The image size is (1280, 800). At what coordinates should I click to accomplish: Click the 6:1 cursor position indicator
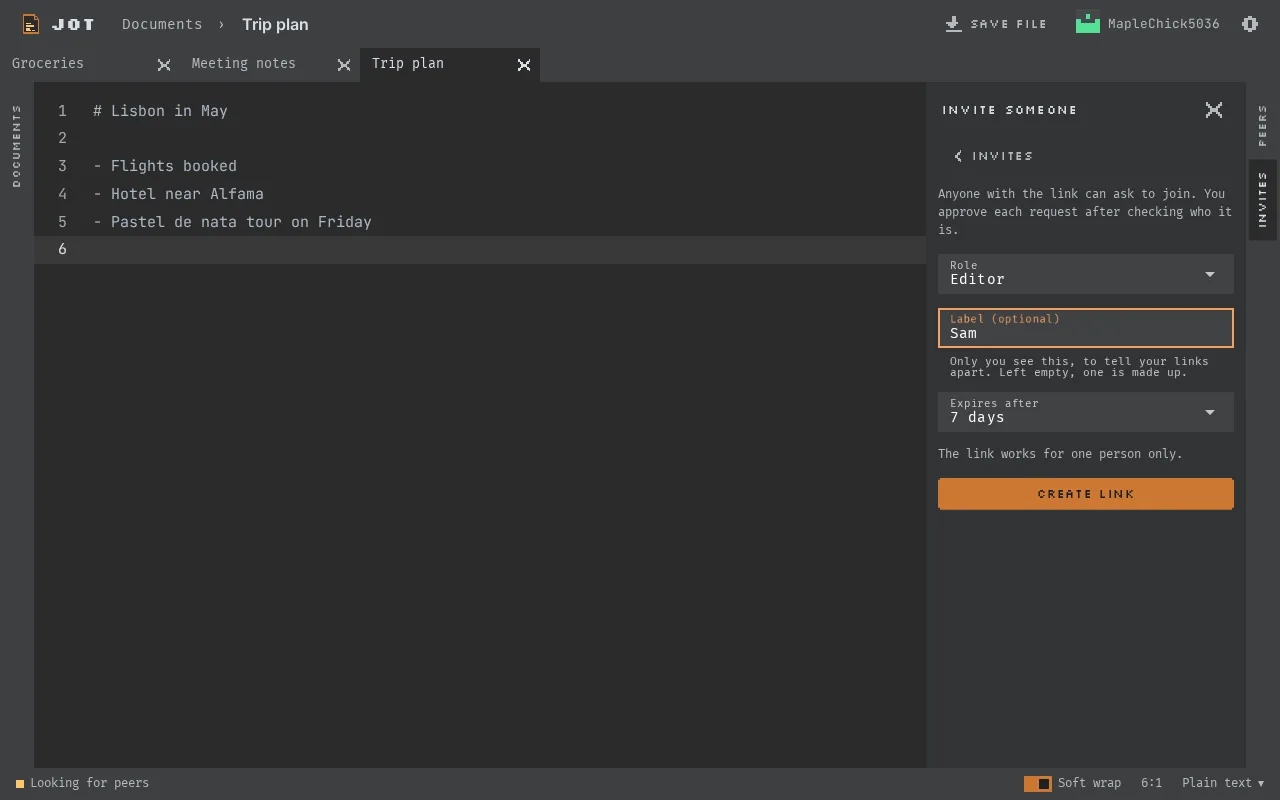1151,783
